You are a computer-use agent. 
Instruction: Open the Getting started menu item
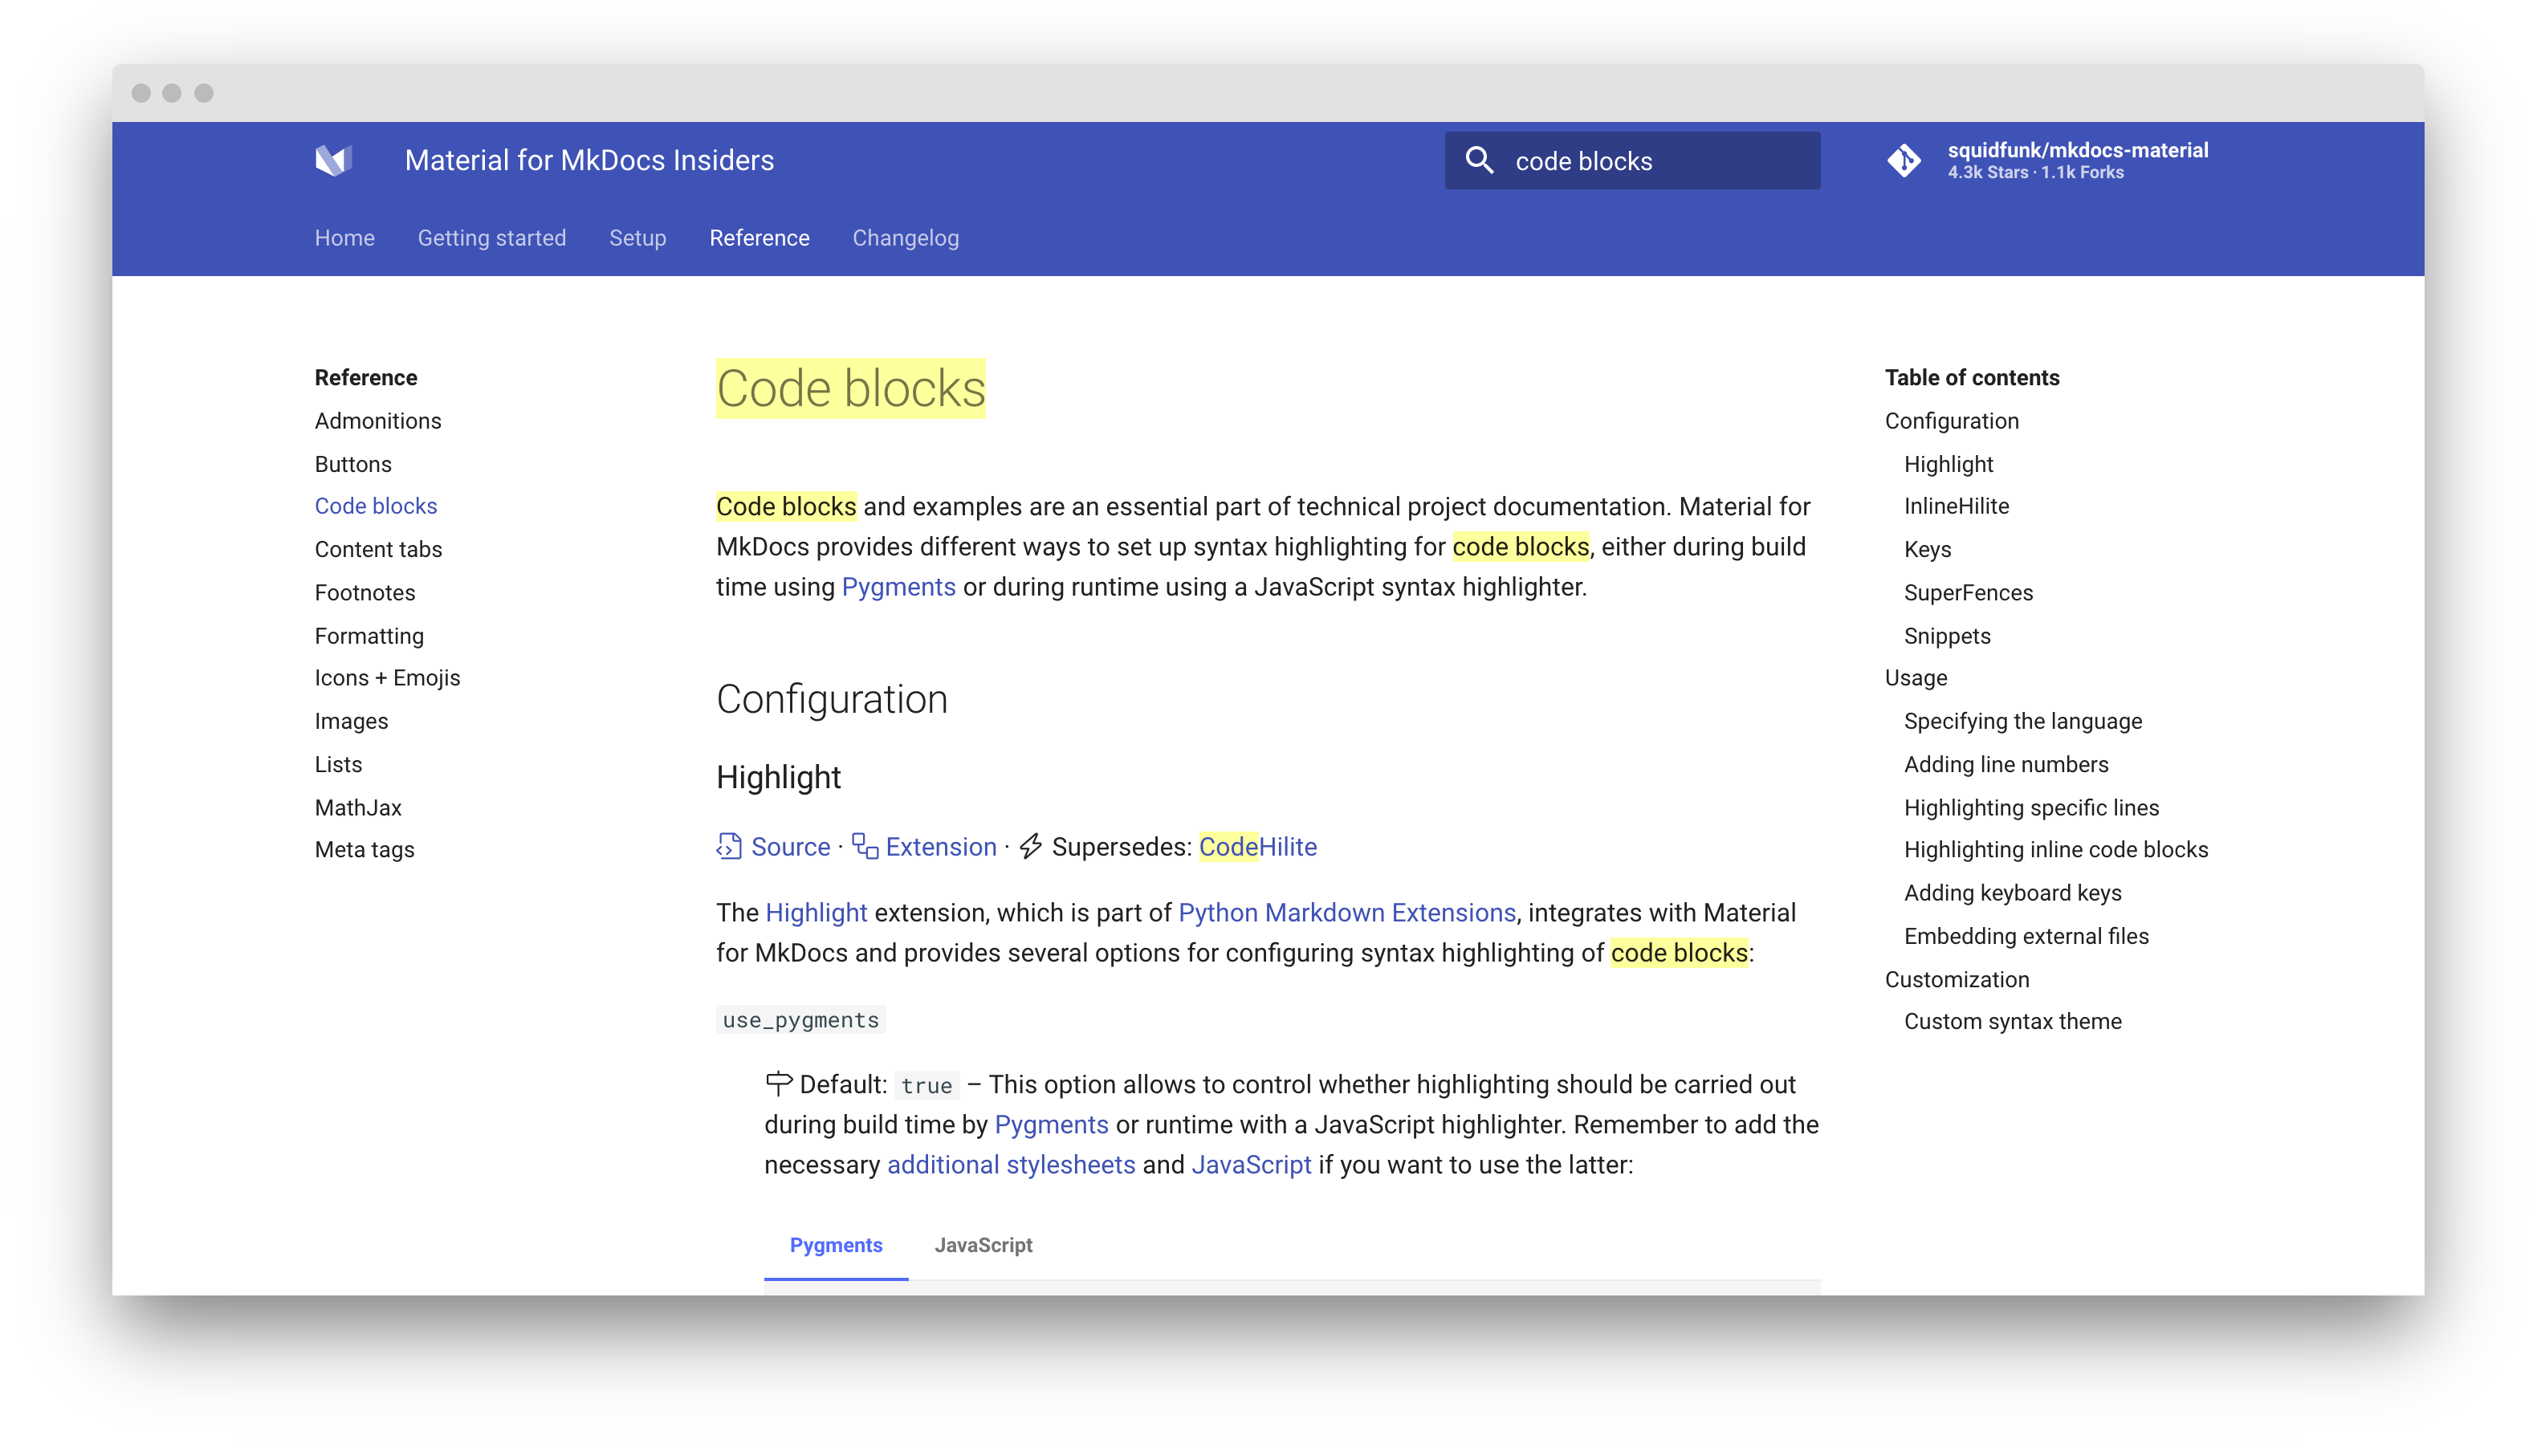pos(491,237)
